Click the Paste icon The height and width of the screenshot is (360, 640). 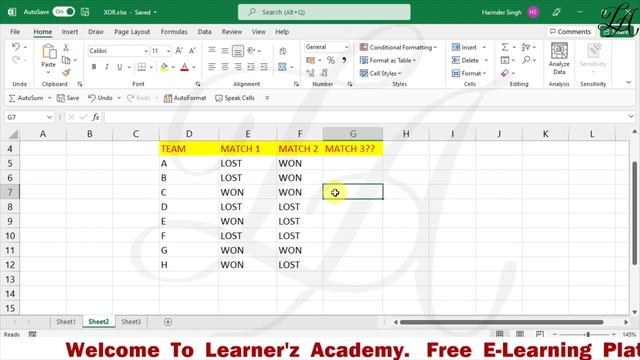(49, 52)
